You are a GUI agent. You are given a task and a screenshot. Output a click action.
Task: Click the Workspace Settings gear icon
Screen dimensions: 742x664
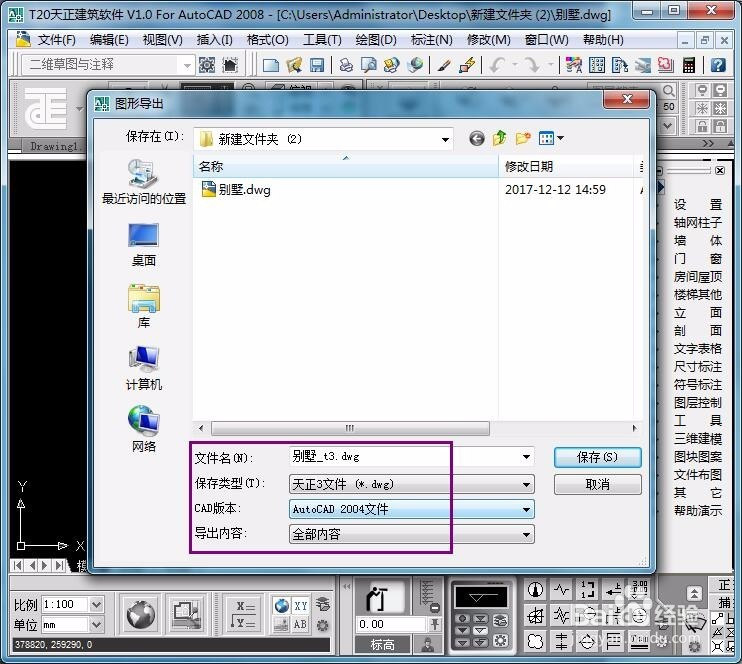click(207, 65)
